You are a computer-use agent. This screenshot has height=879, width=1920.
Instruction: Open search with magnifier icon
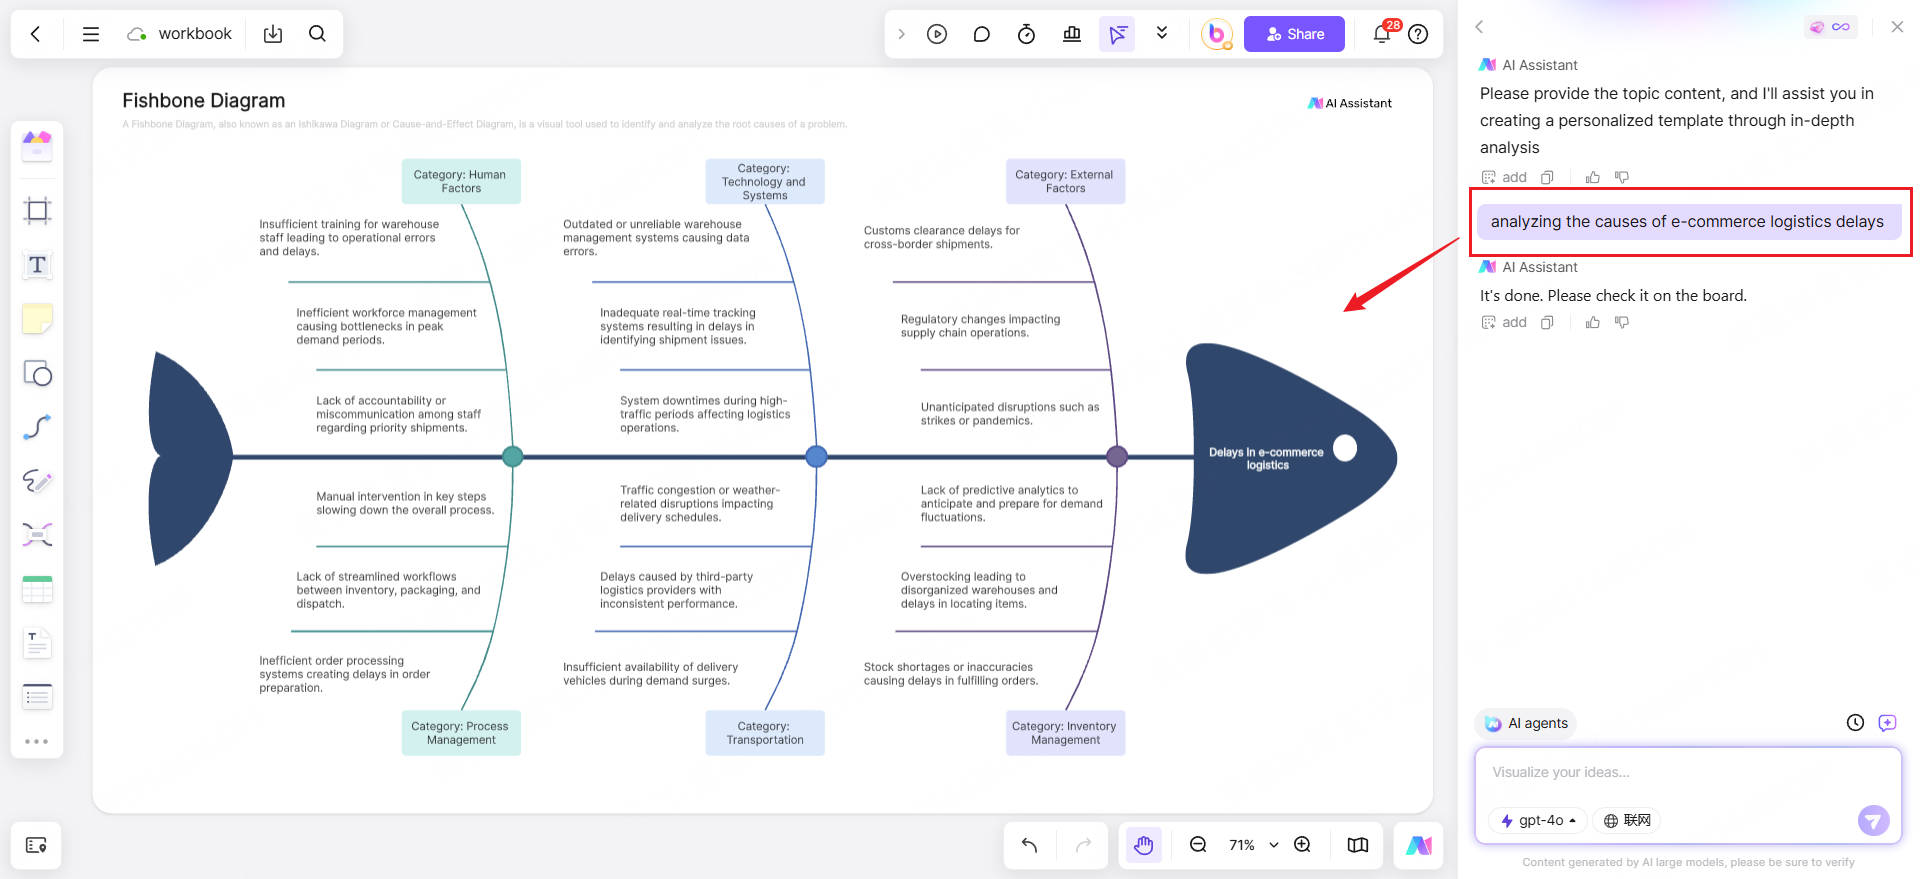point(317,34)
